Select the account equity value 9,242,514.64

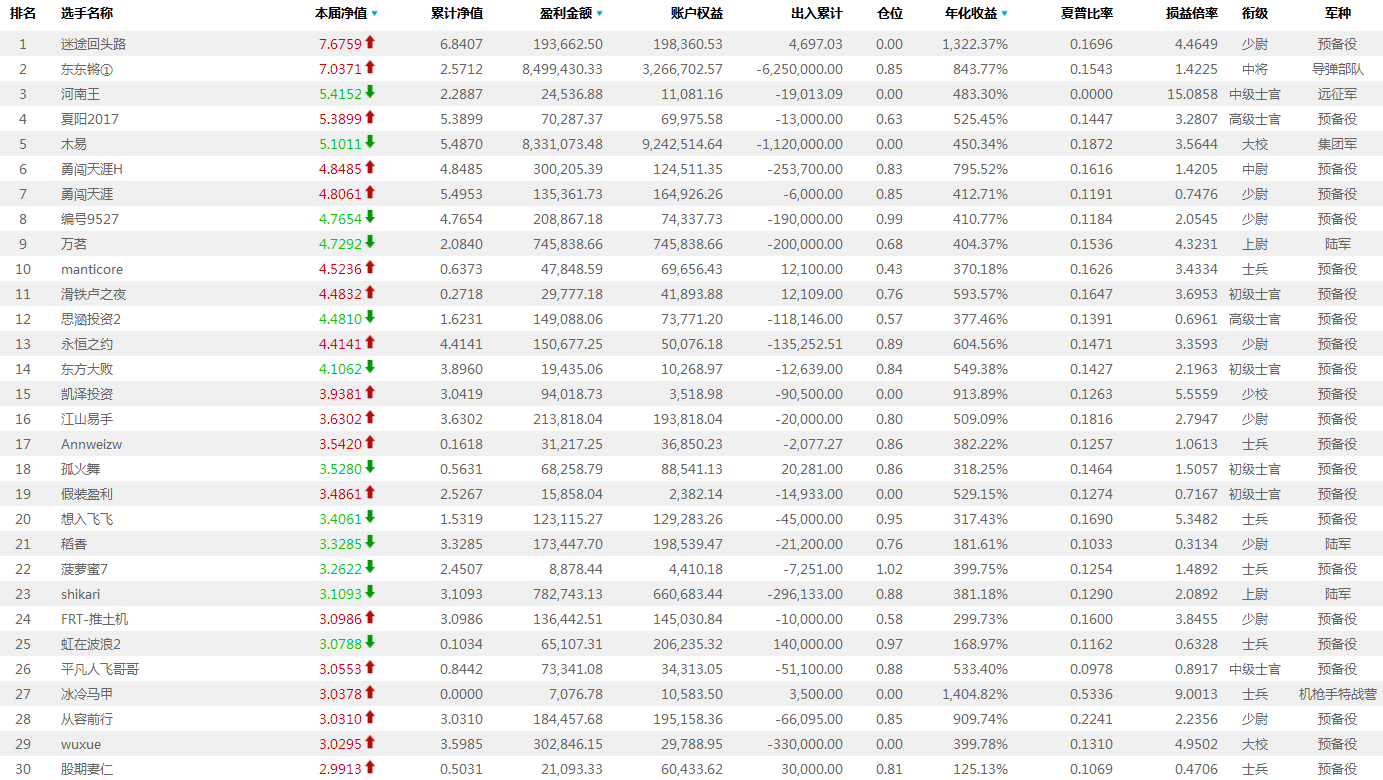pos(682,144)
